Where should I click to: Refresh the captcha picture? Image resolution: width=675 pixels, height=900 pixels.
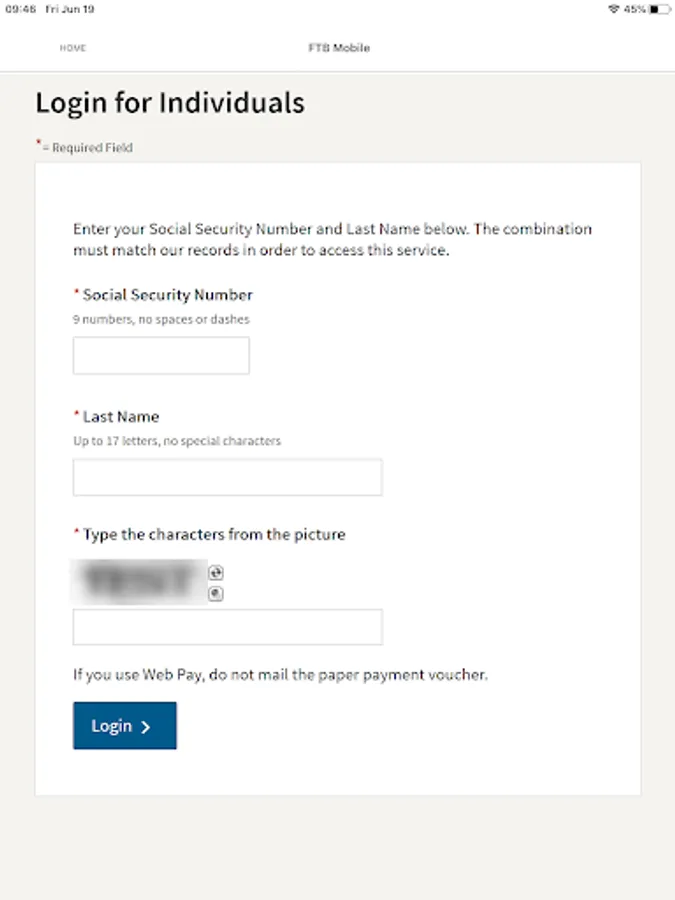216,573
